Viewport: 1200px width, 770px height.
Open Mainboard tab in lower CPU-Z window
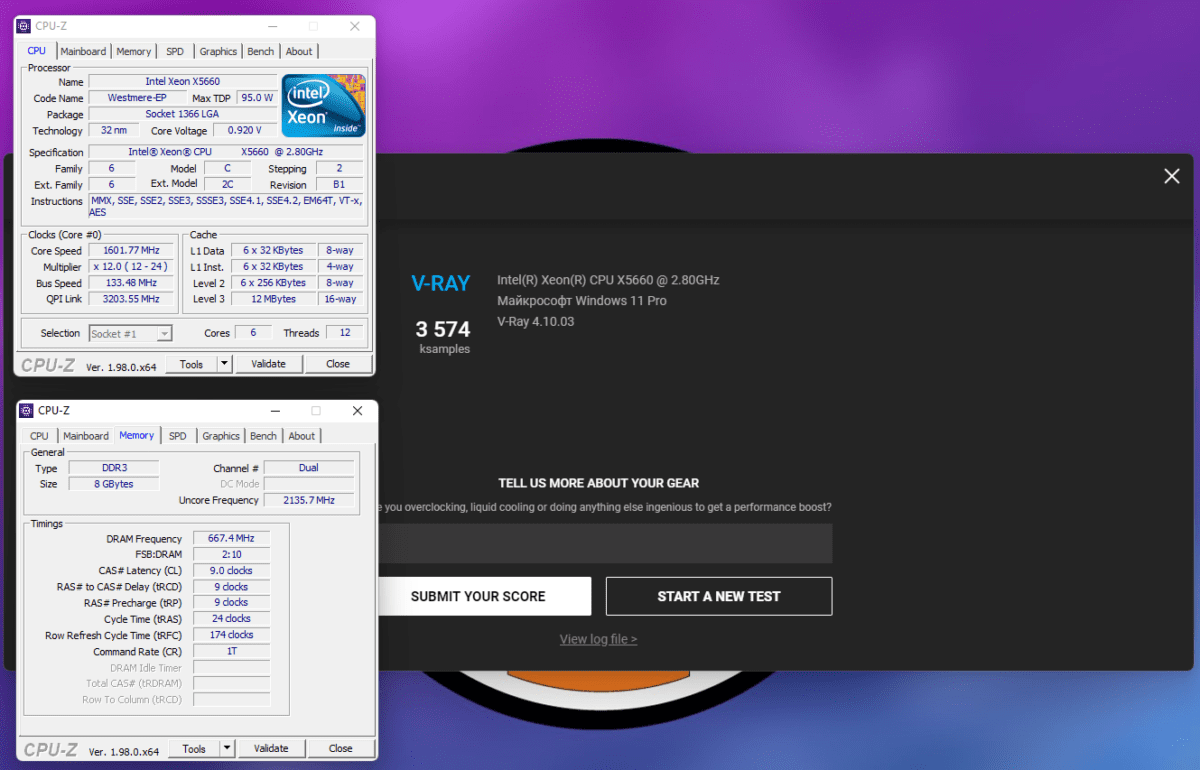[x=86, y=436]
